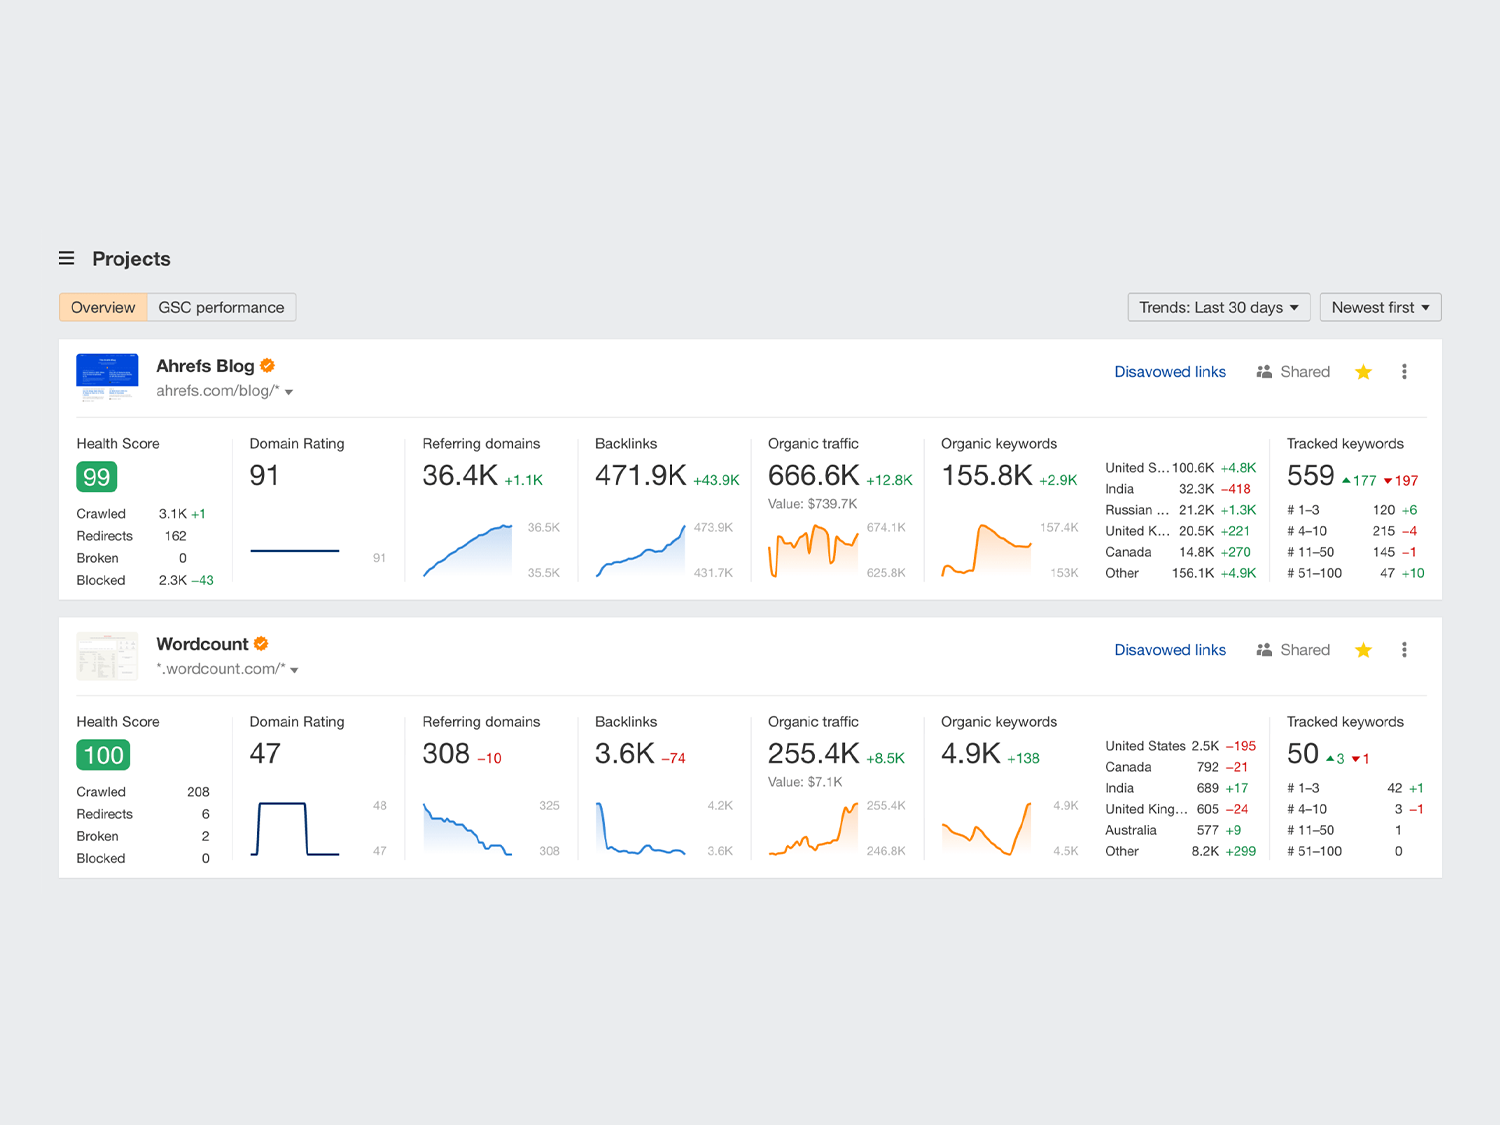This screenshot has height=1125, width=1500.
Task: Click Ahrefs Blog tracked keywords 559
Action: click(x=1311, y=476)
